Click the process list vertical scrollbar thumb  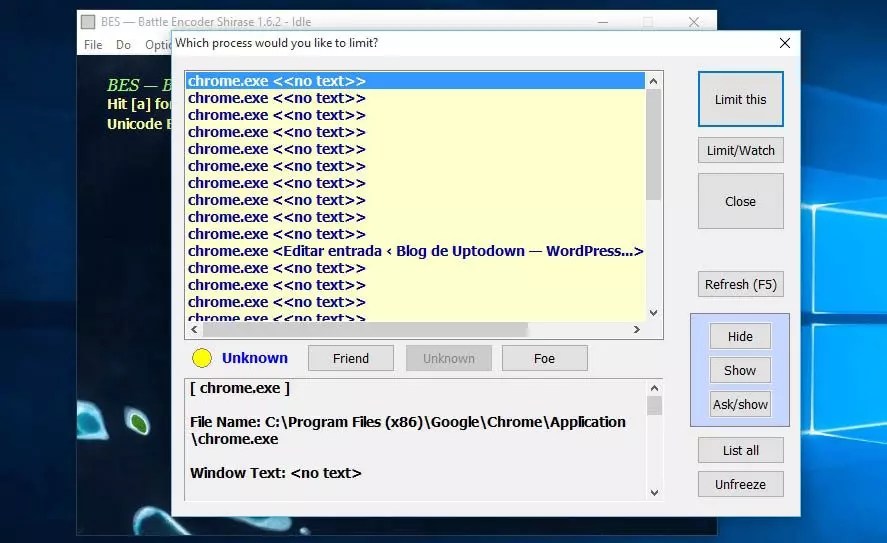653,144
